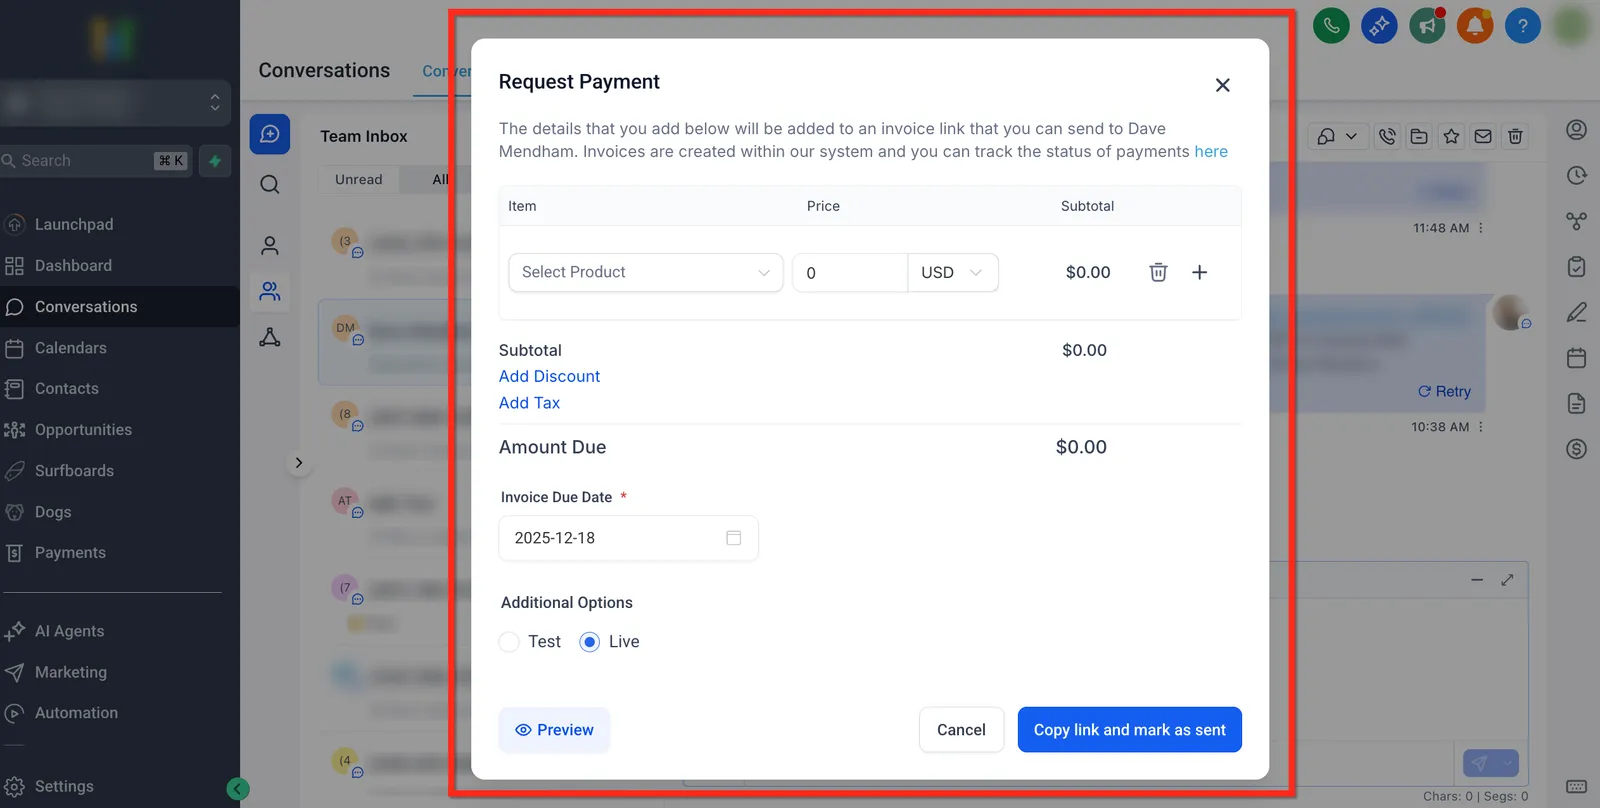Image resolution: width=1600 pixels, height=808 pixels.
Task: Click the price amount input field
Action: click(x=850, y=272)
